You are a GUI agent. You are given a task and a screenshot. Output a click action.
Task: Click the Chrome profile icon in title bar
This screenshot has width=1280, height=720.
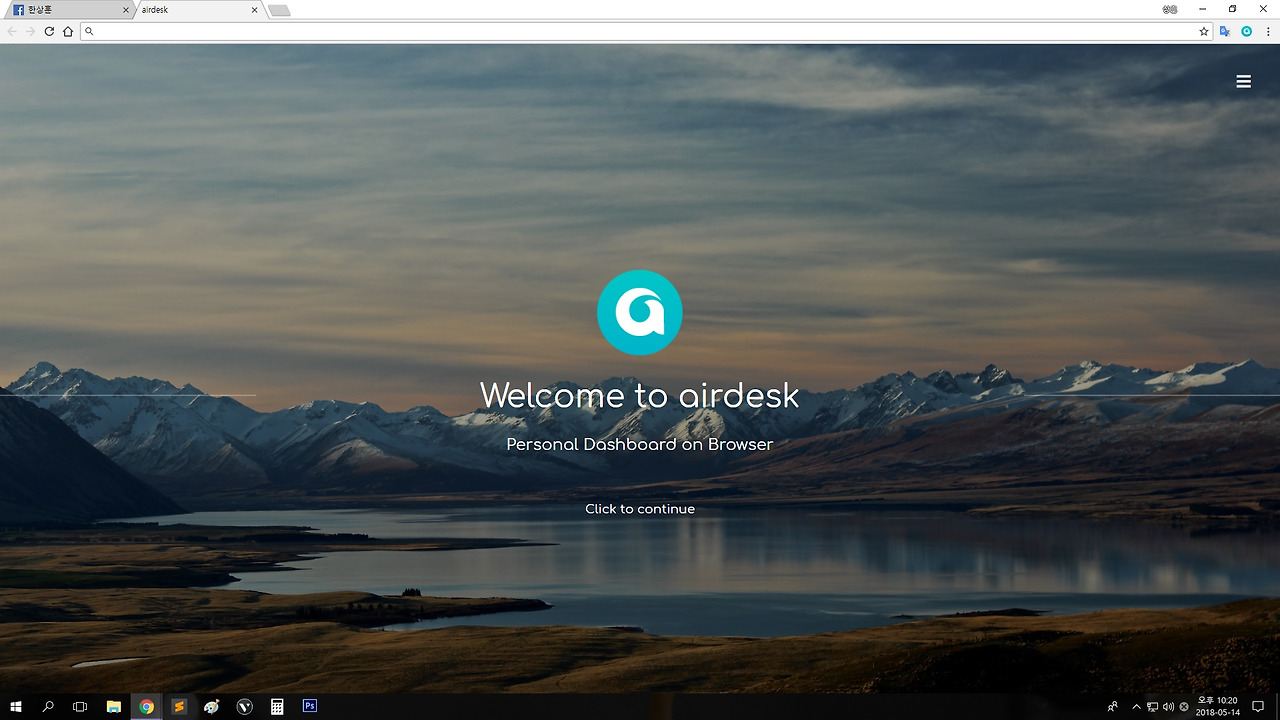1170,9
